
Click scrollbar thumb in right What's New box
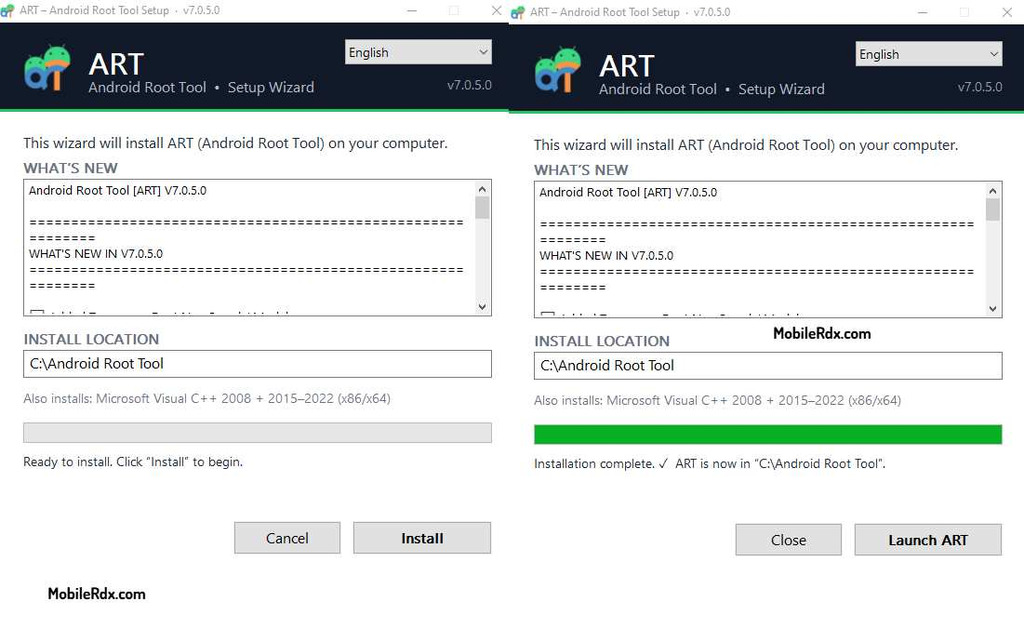(993, 210)
